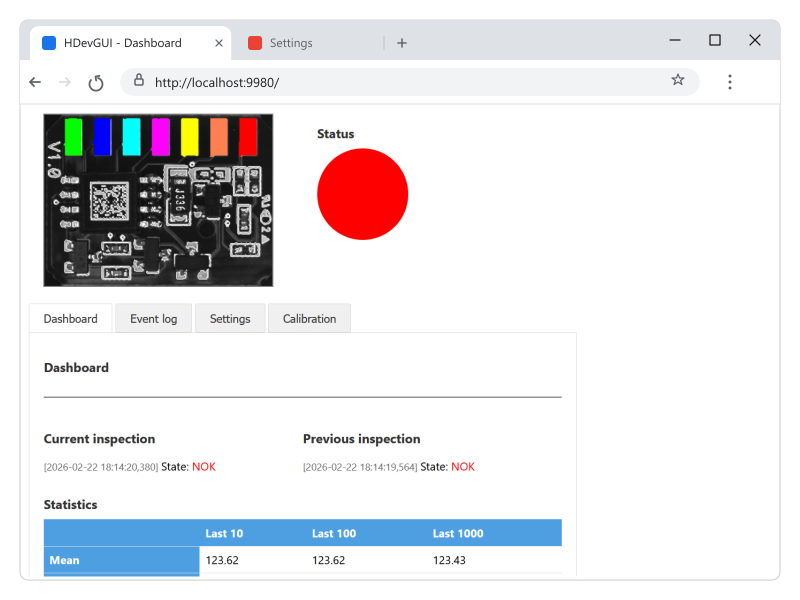Open a new browser tab with the plus
Image resolution: width=800 pixels, height=600 pixels.
pyautogui.click(x=402, y=43)
